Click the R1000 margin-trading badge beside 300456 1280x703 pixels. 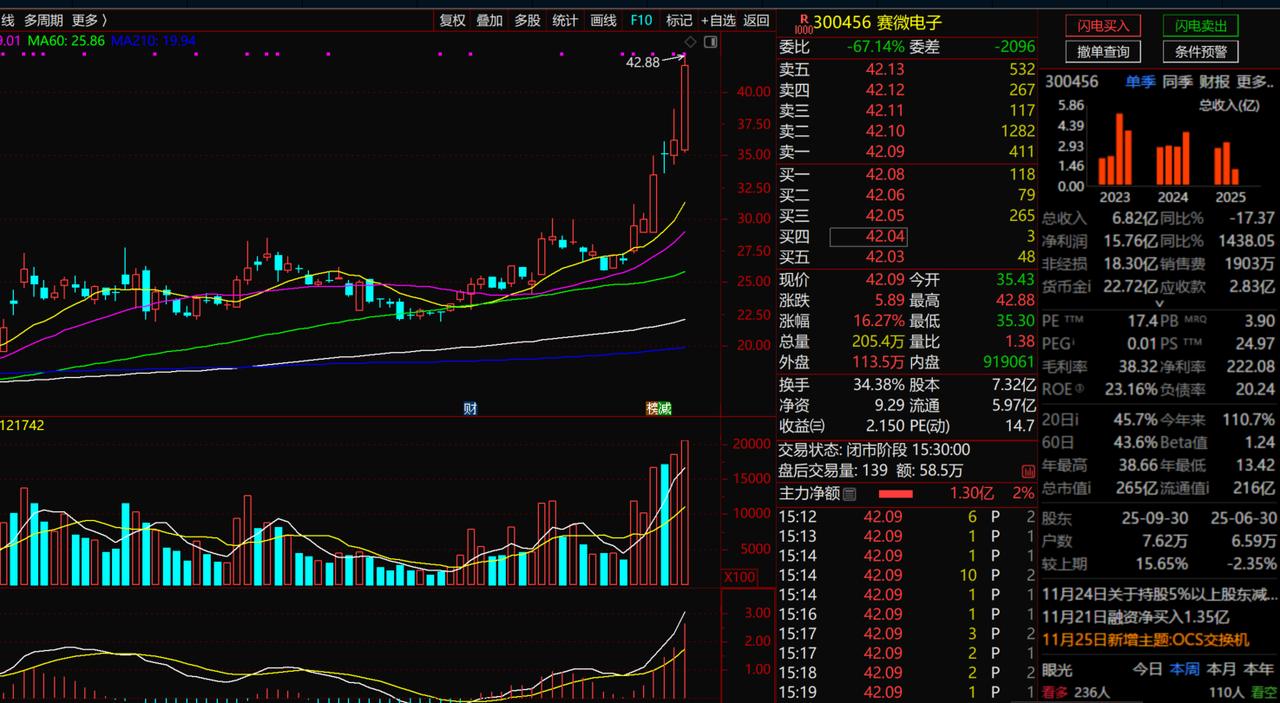pyautogui.click(x=803, y=24)
